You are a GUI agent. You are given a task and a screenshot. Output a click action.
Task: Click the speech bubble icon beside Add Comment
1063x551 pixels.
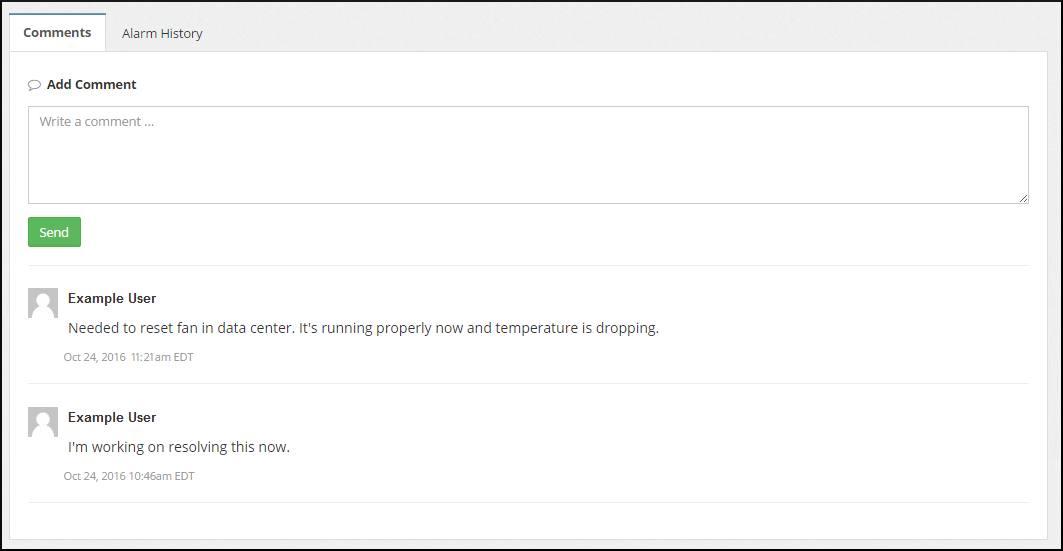pos(34,85)
